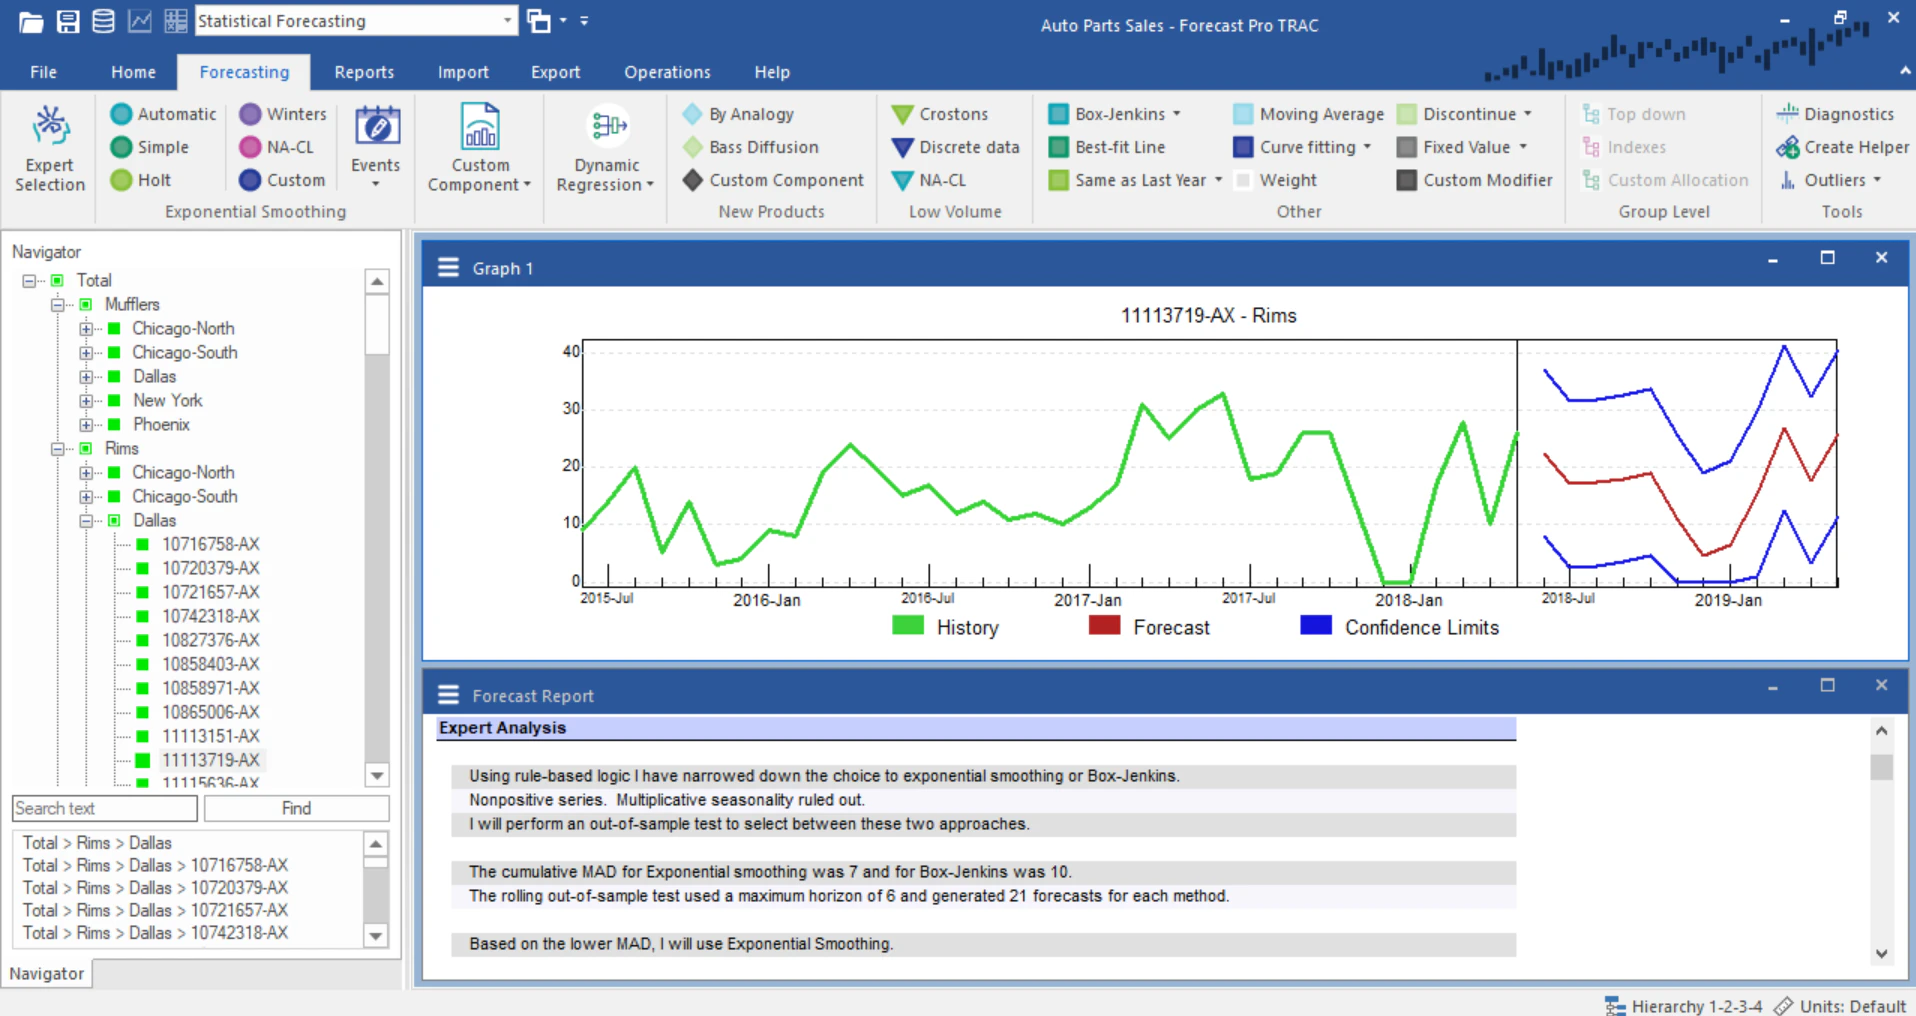1916x1016 pixels.
Task: Open the Operations menu
Action: point(666,71)
